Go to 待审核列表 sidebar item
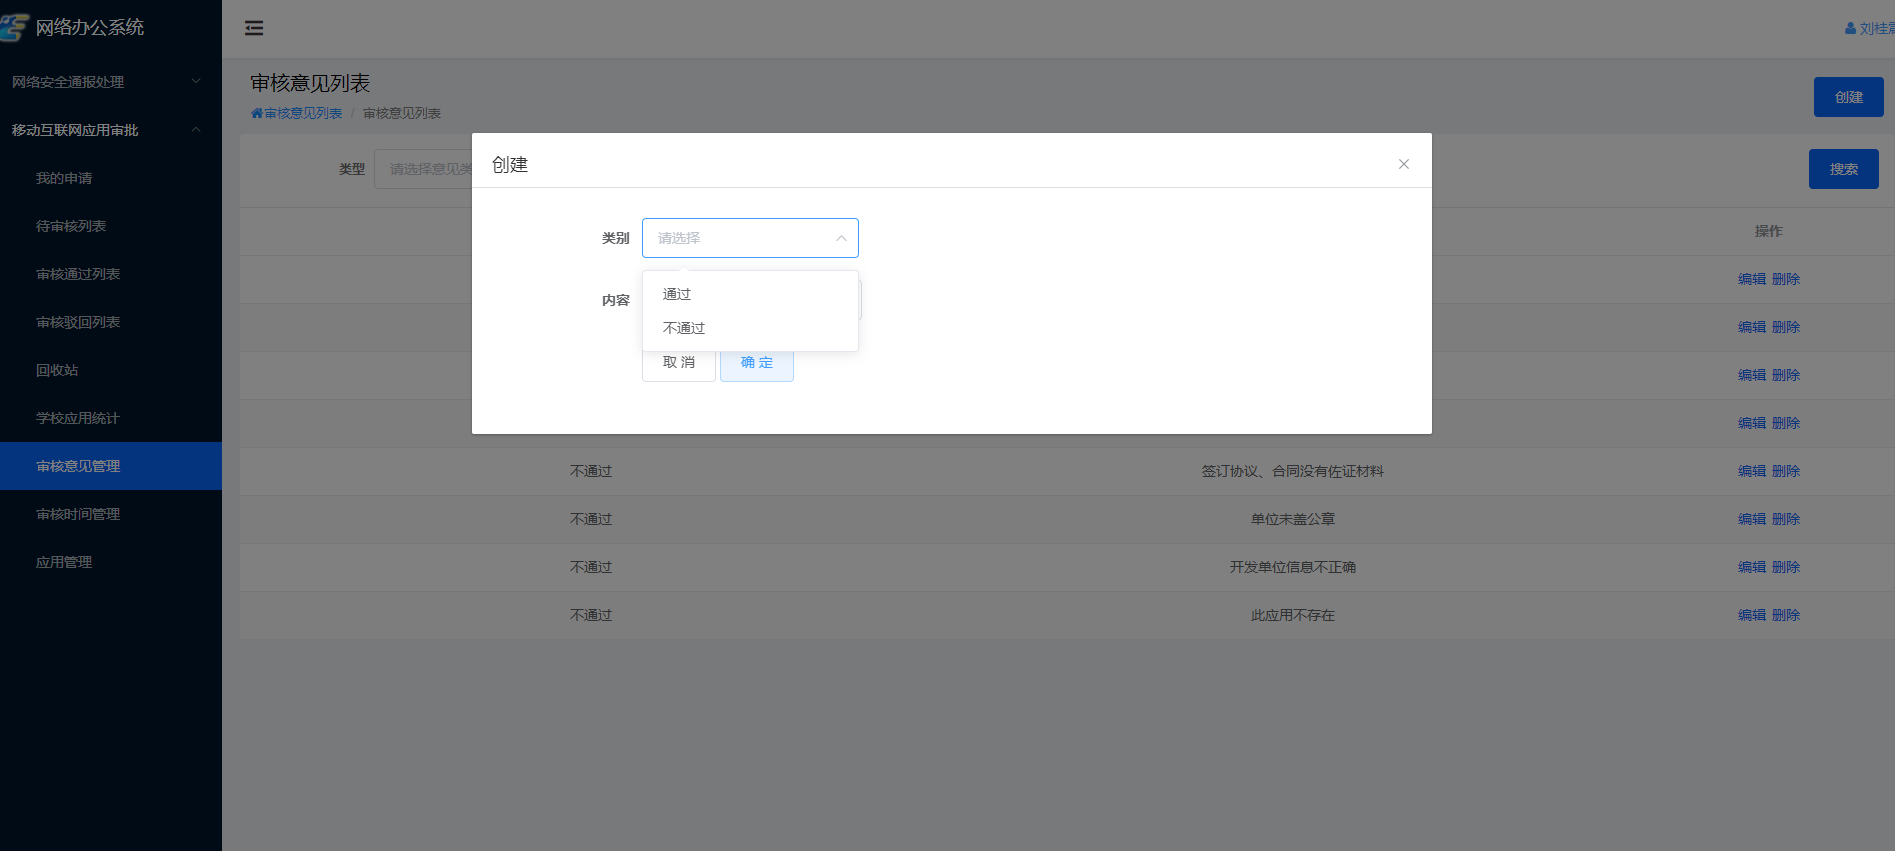This screenshot has height=851, width=1895. [71, 226]
